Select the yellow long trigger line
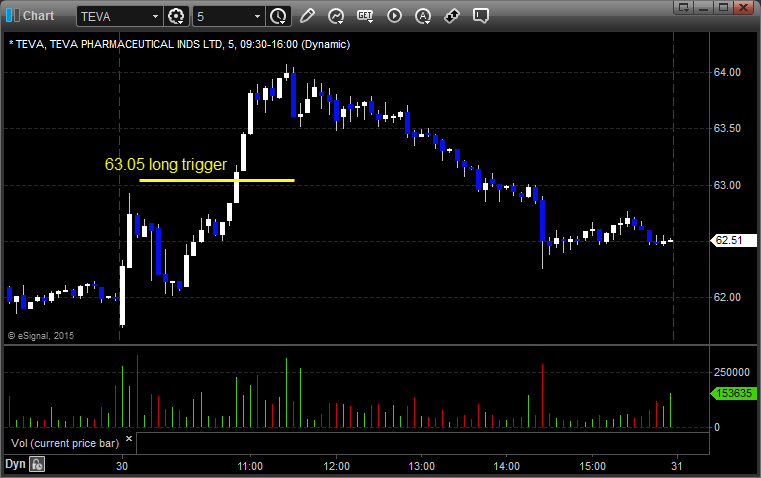Viewport: 761px width, 478px height. tap(216, 181)
